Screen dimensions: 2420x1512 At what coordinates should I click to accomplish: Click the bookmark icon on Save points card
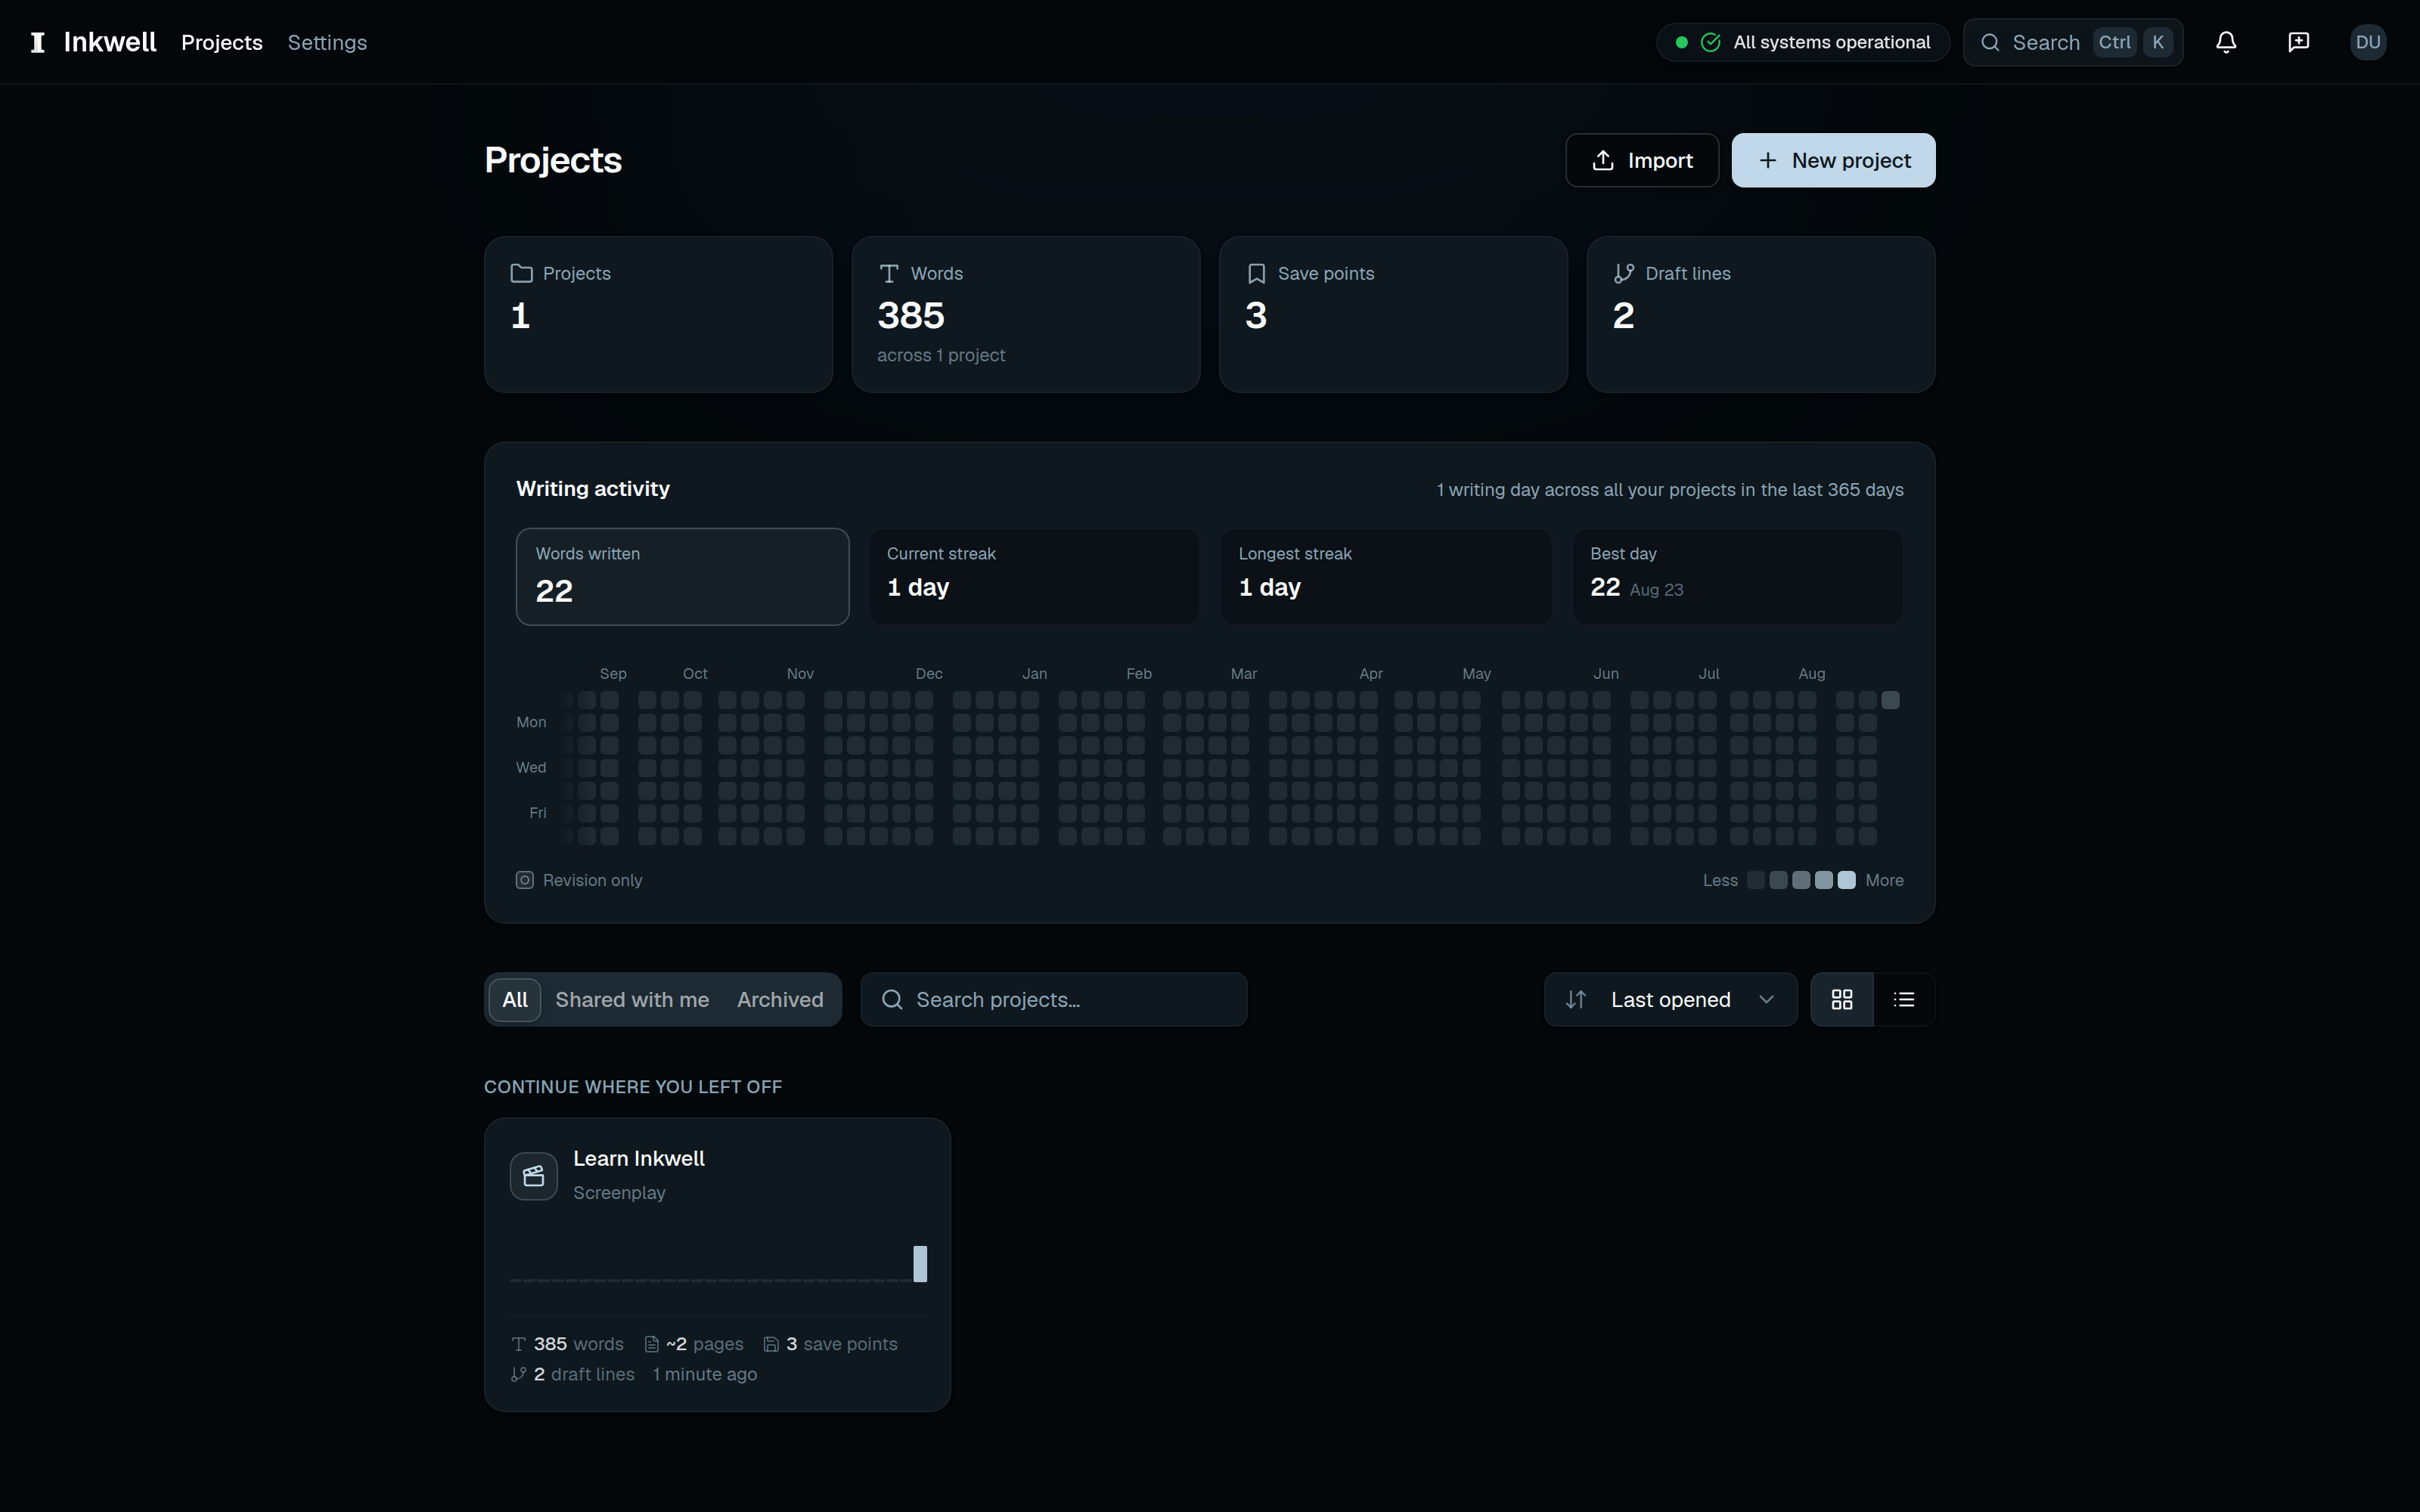(x=1256, y=273)
